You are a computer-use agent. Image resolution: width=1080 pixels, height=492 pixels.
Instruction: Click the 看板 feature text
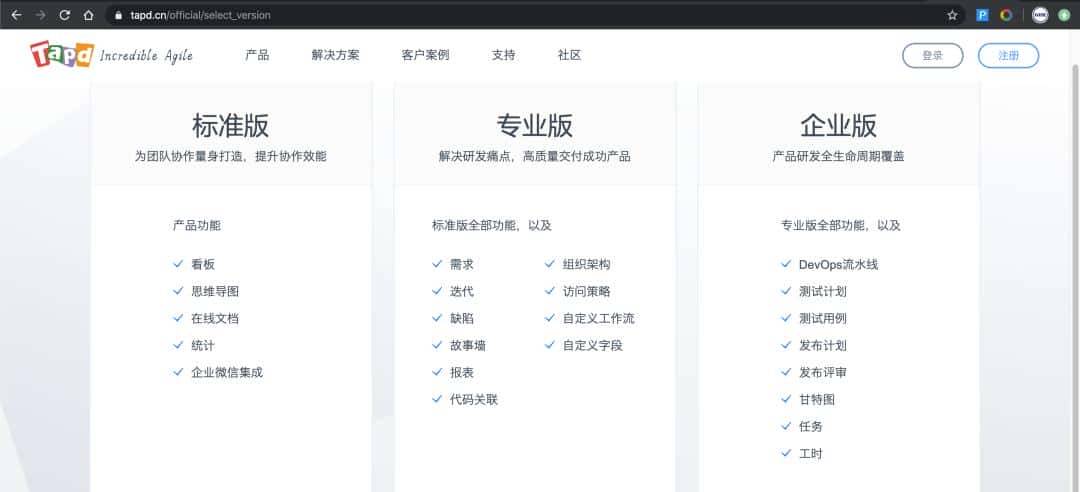point(203,265)
